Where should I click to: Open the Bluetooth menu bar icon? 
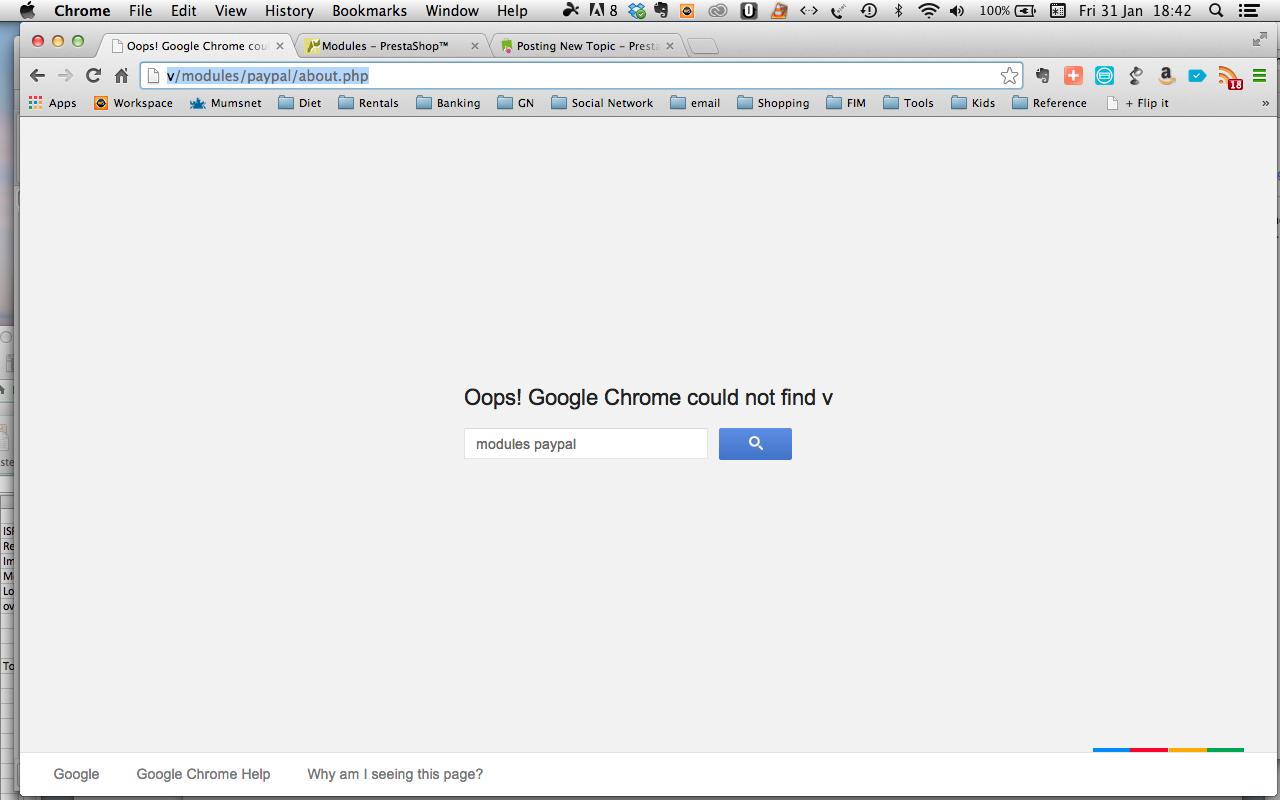point(899,11)
